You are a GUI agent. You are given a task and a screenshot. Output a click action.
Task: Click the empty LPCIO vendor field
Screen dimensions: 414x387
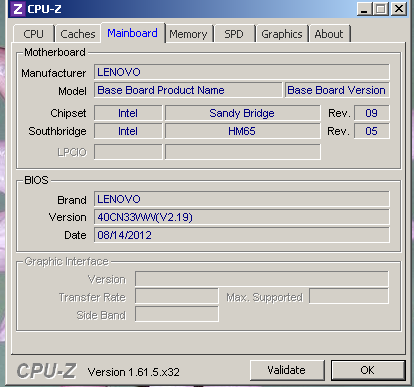click(x=128, y=152)
